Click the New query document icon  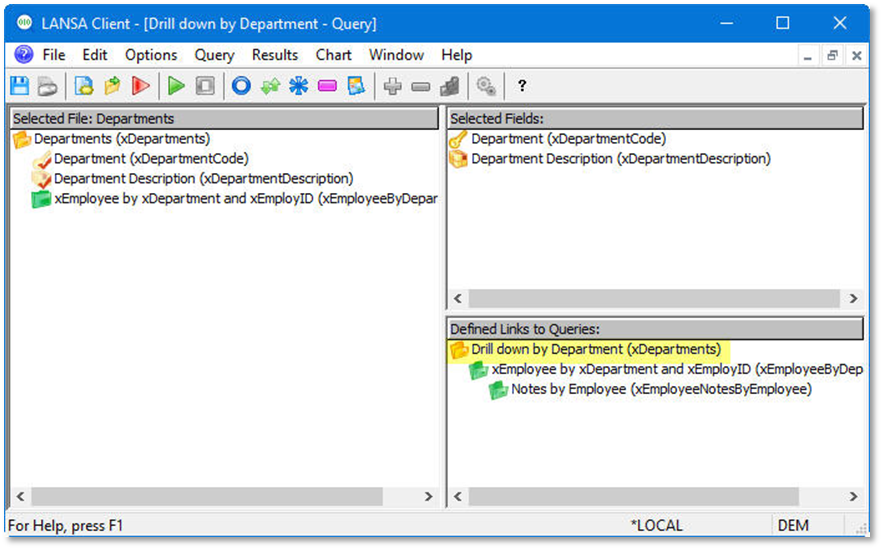coord(84,86)
